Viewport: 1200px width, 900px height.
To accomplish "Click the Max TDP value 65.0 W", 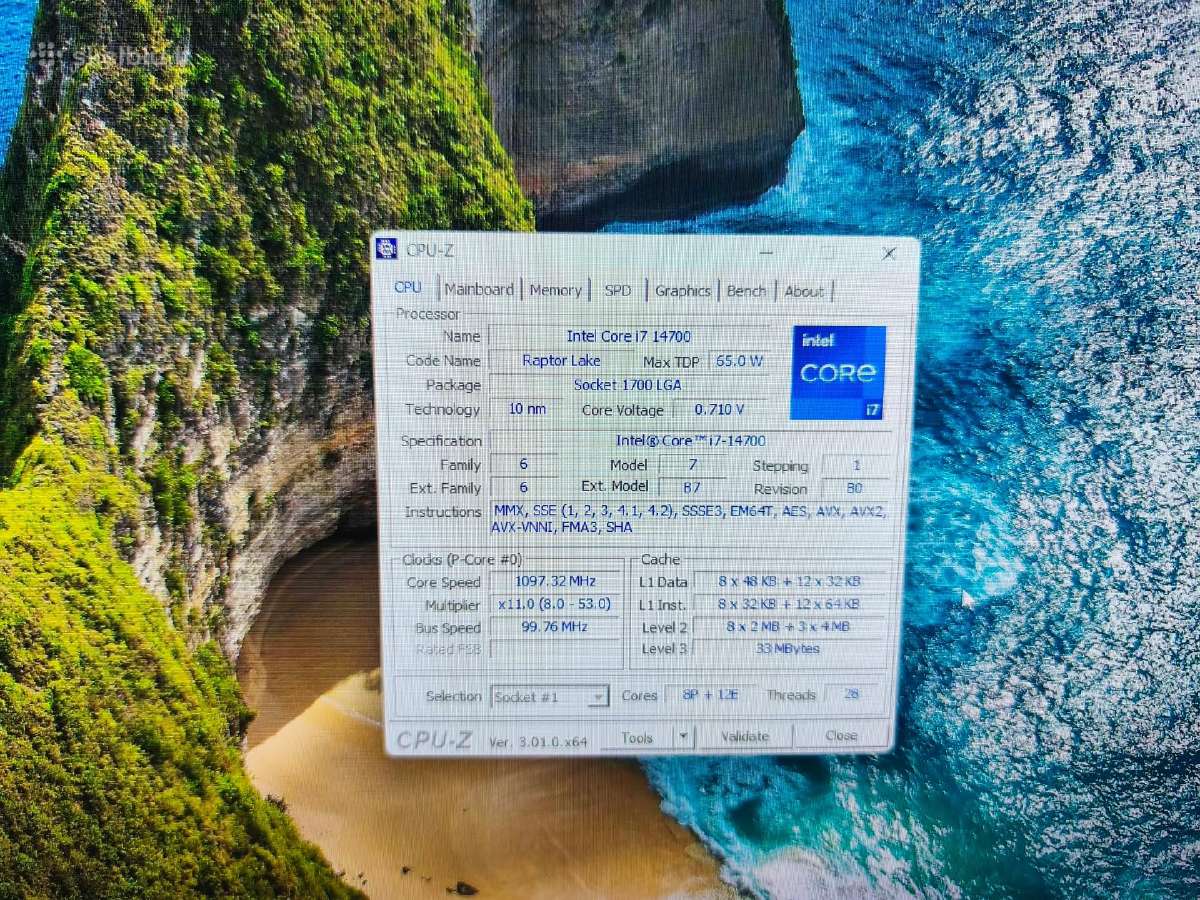I will (740, 361).
